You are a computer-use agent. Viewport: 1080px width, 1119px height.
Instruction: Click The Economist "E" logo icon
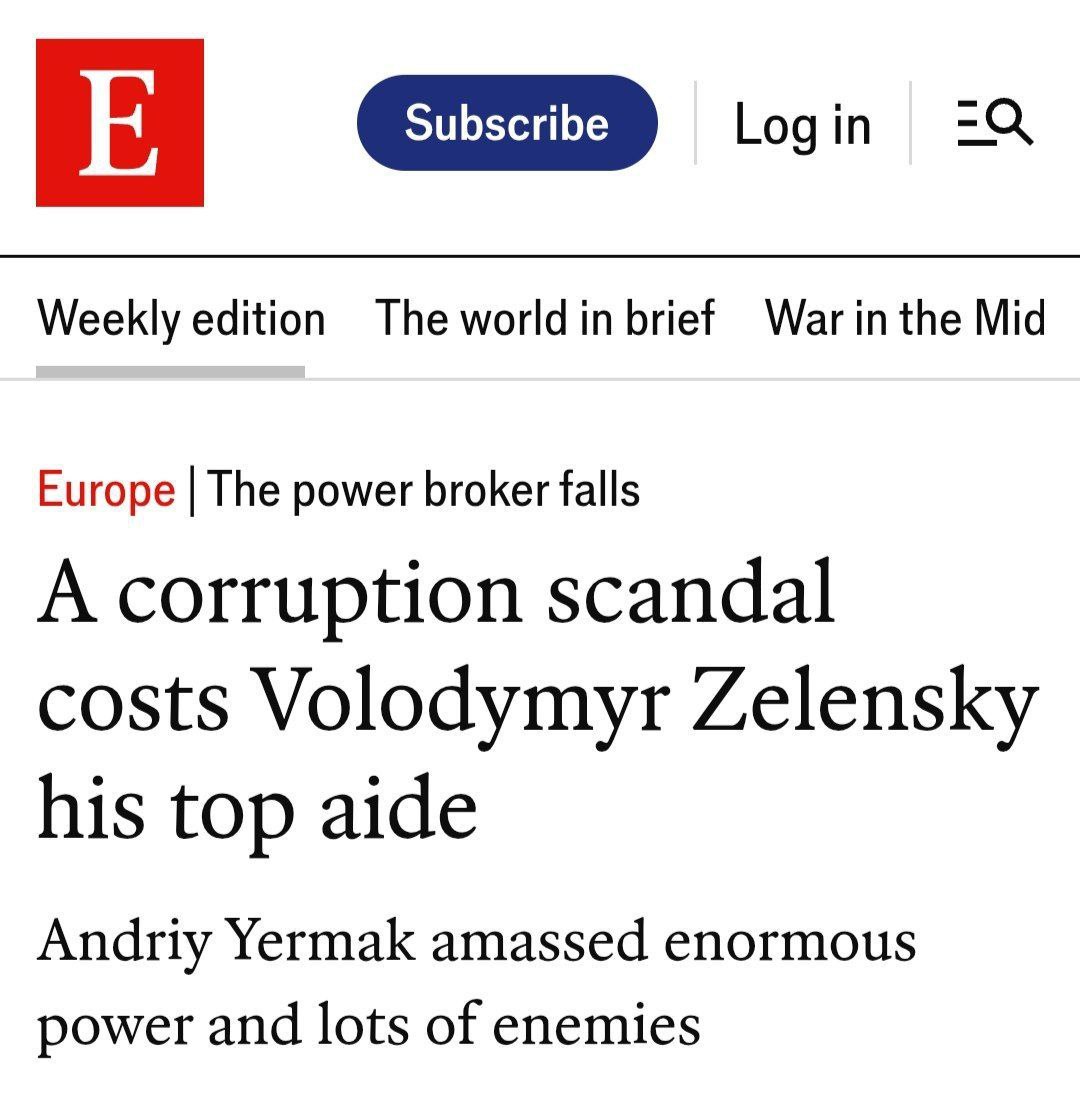pyautogui.click(x=119, y=122)
